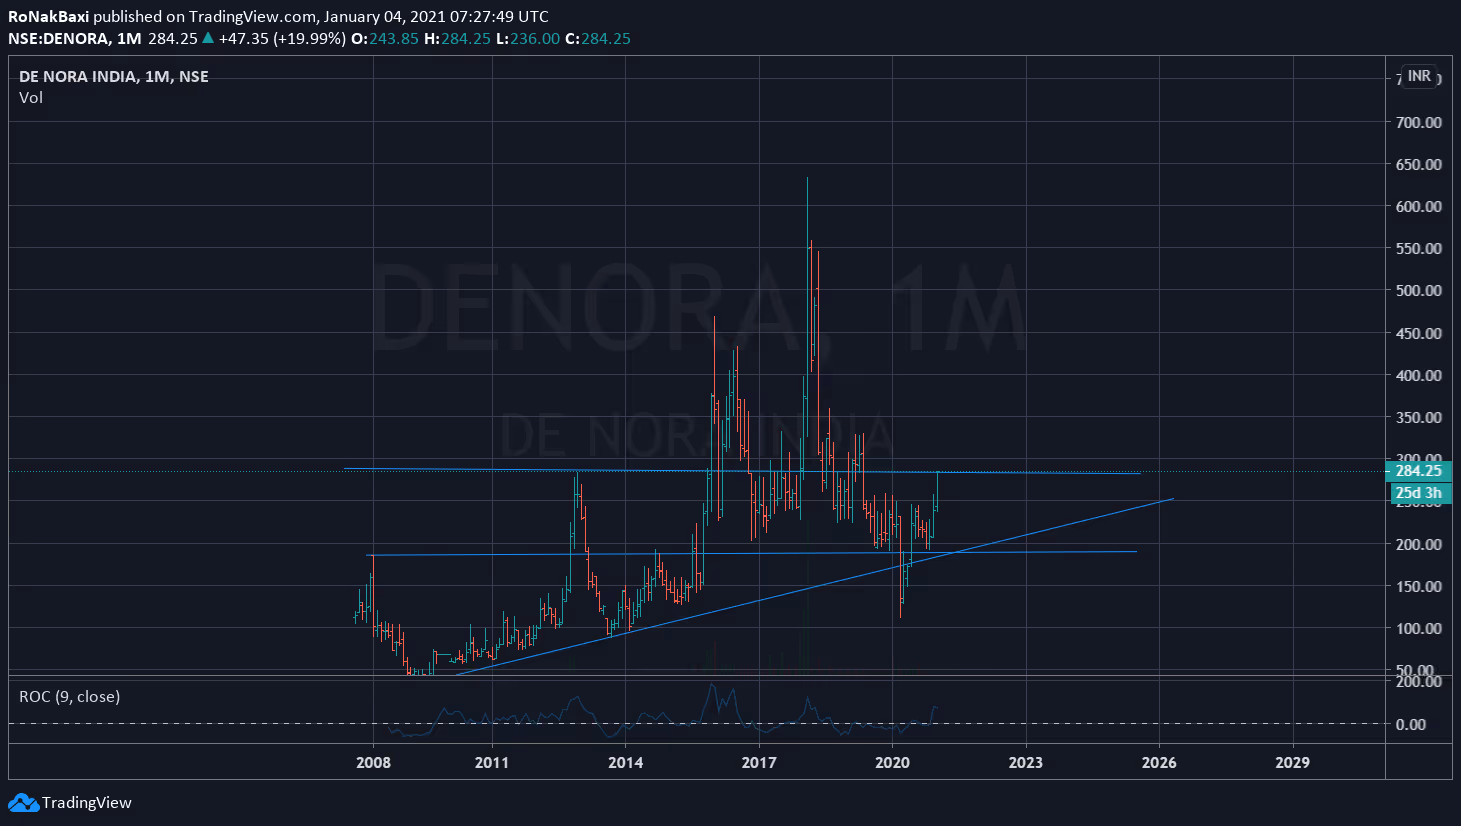Click the DE NORA INDIA chart title
The height and width of the screenshot is (826, 1461).
click(78, 76)
